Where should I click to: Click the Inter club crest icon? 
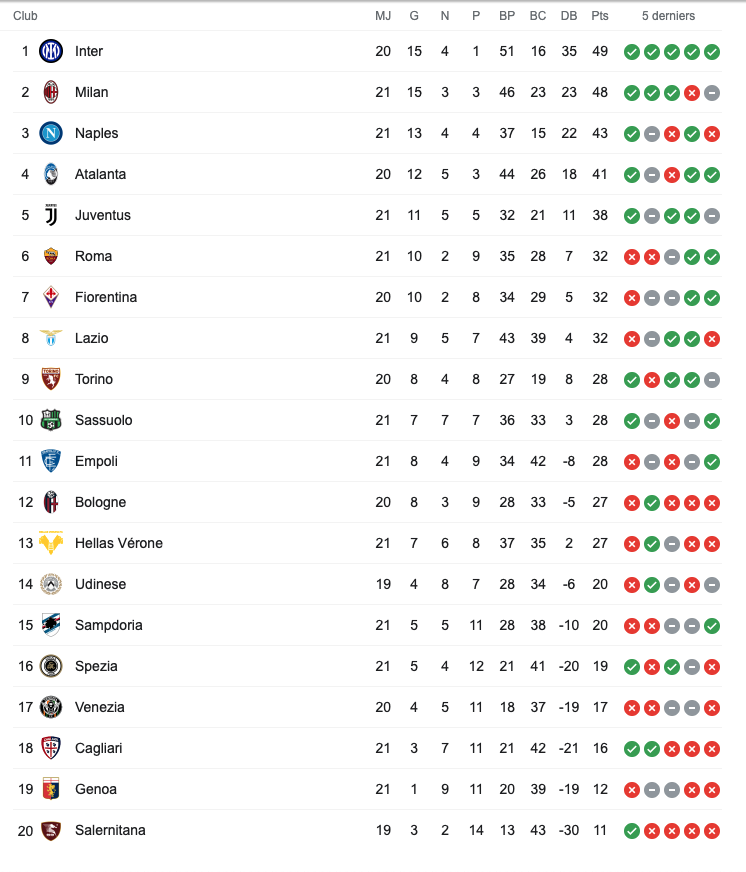pos(51,51)
